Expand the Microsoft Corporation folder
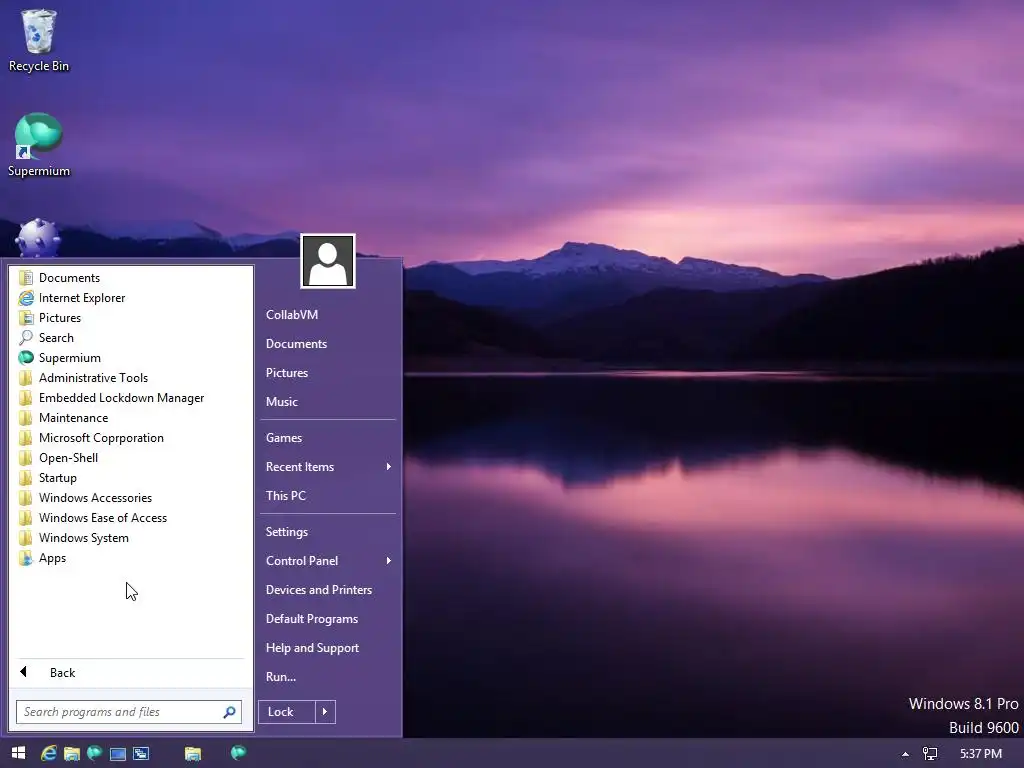Screen dimensions: 1024x768 (131, 438)
